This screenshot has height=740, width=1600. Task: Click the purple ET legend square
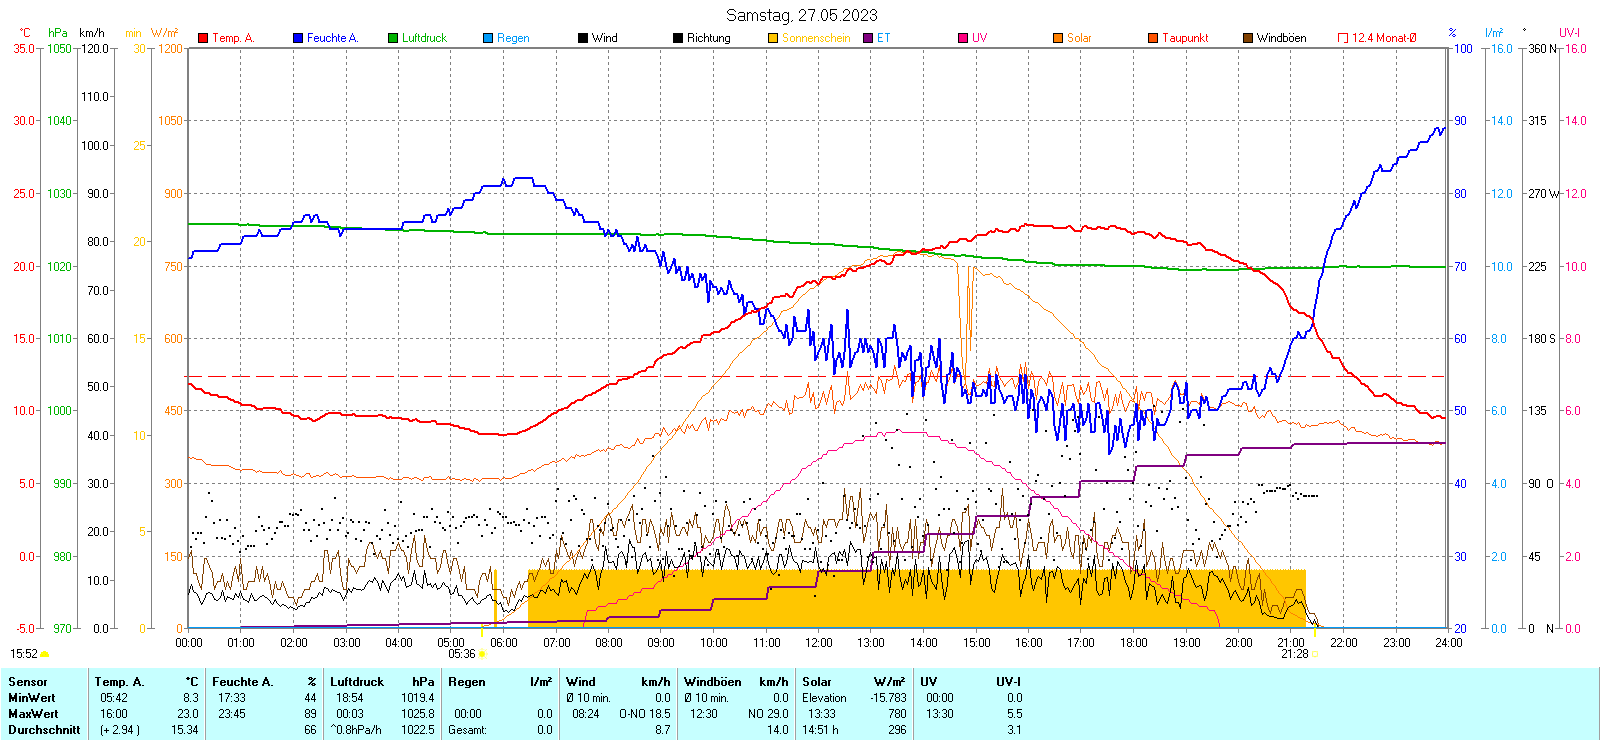tap(868, 38)
